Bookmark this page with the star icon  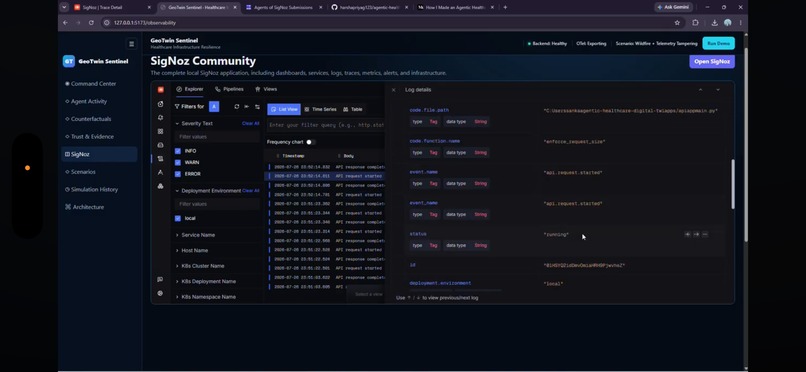pyautogui.click(x=677, y=23)
